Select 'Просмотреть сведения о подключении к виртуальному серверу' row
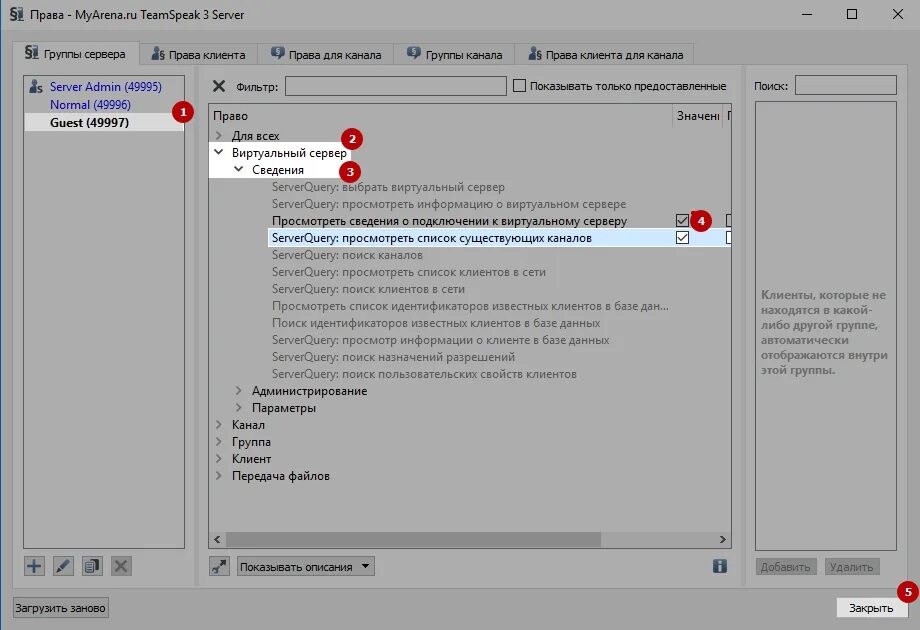 [449, 221]
